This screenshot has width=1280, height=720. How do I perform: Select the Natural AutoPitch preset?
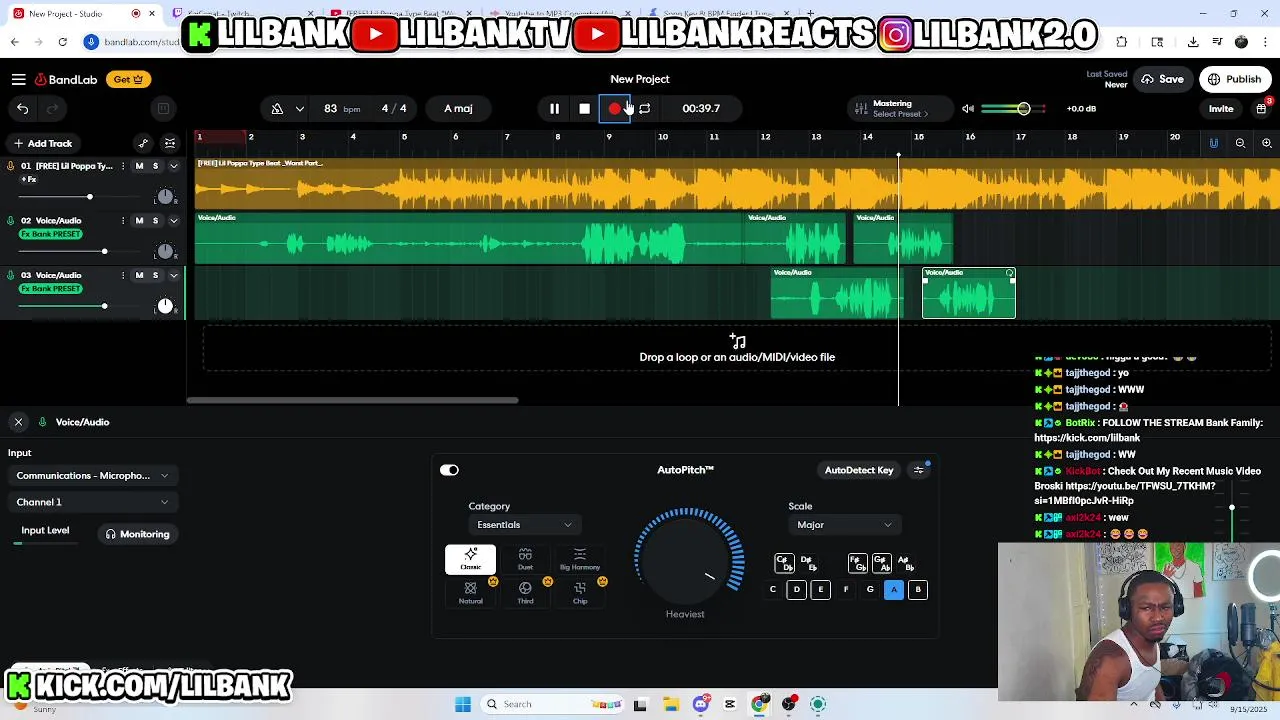tap(470, 593)
